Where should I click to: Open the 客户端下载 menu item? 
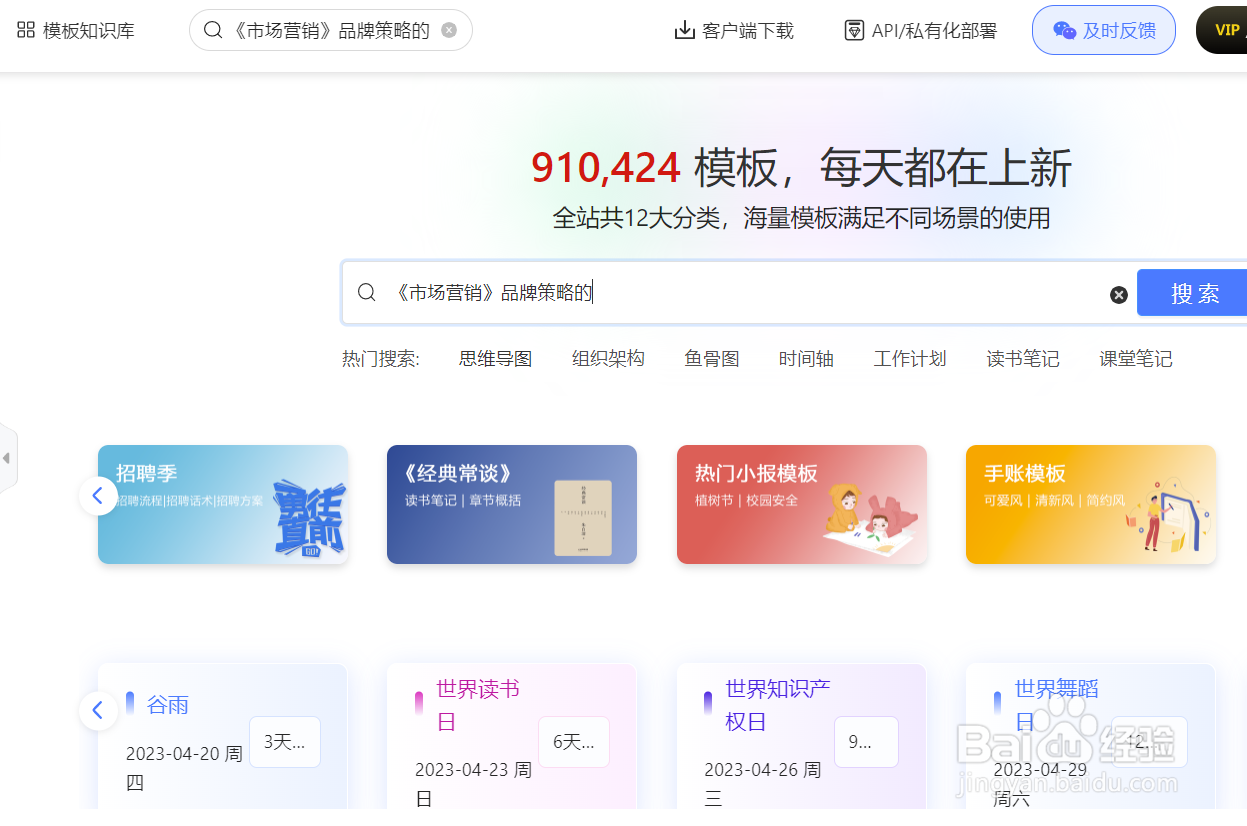734,30
